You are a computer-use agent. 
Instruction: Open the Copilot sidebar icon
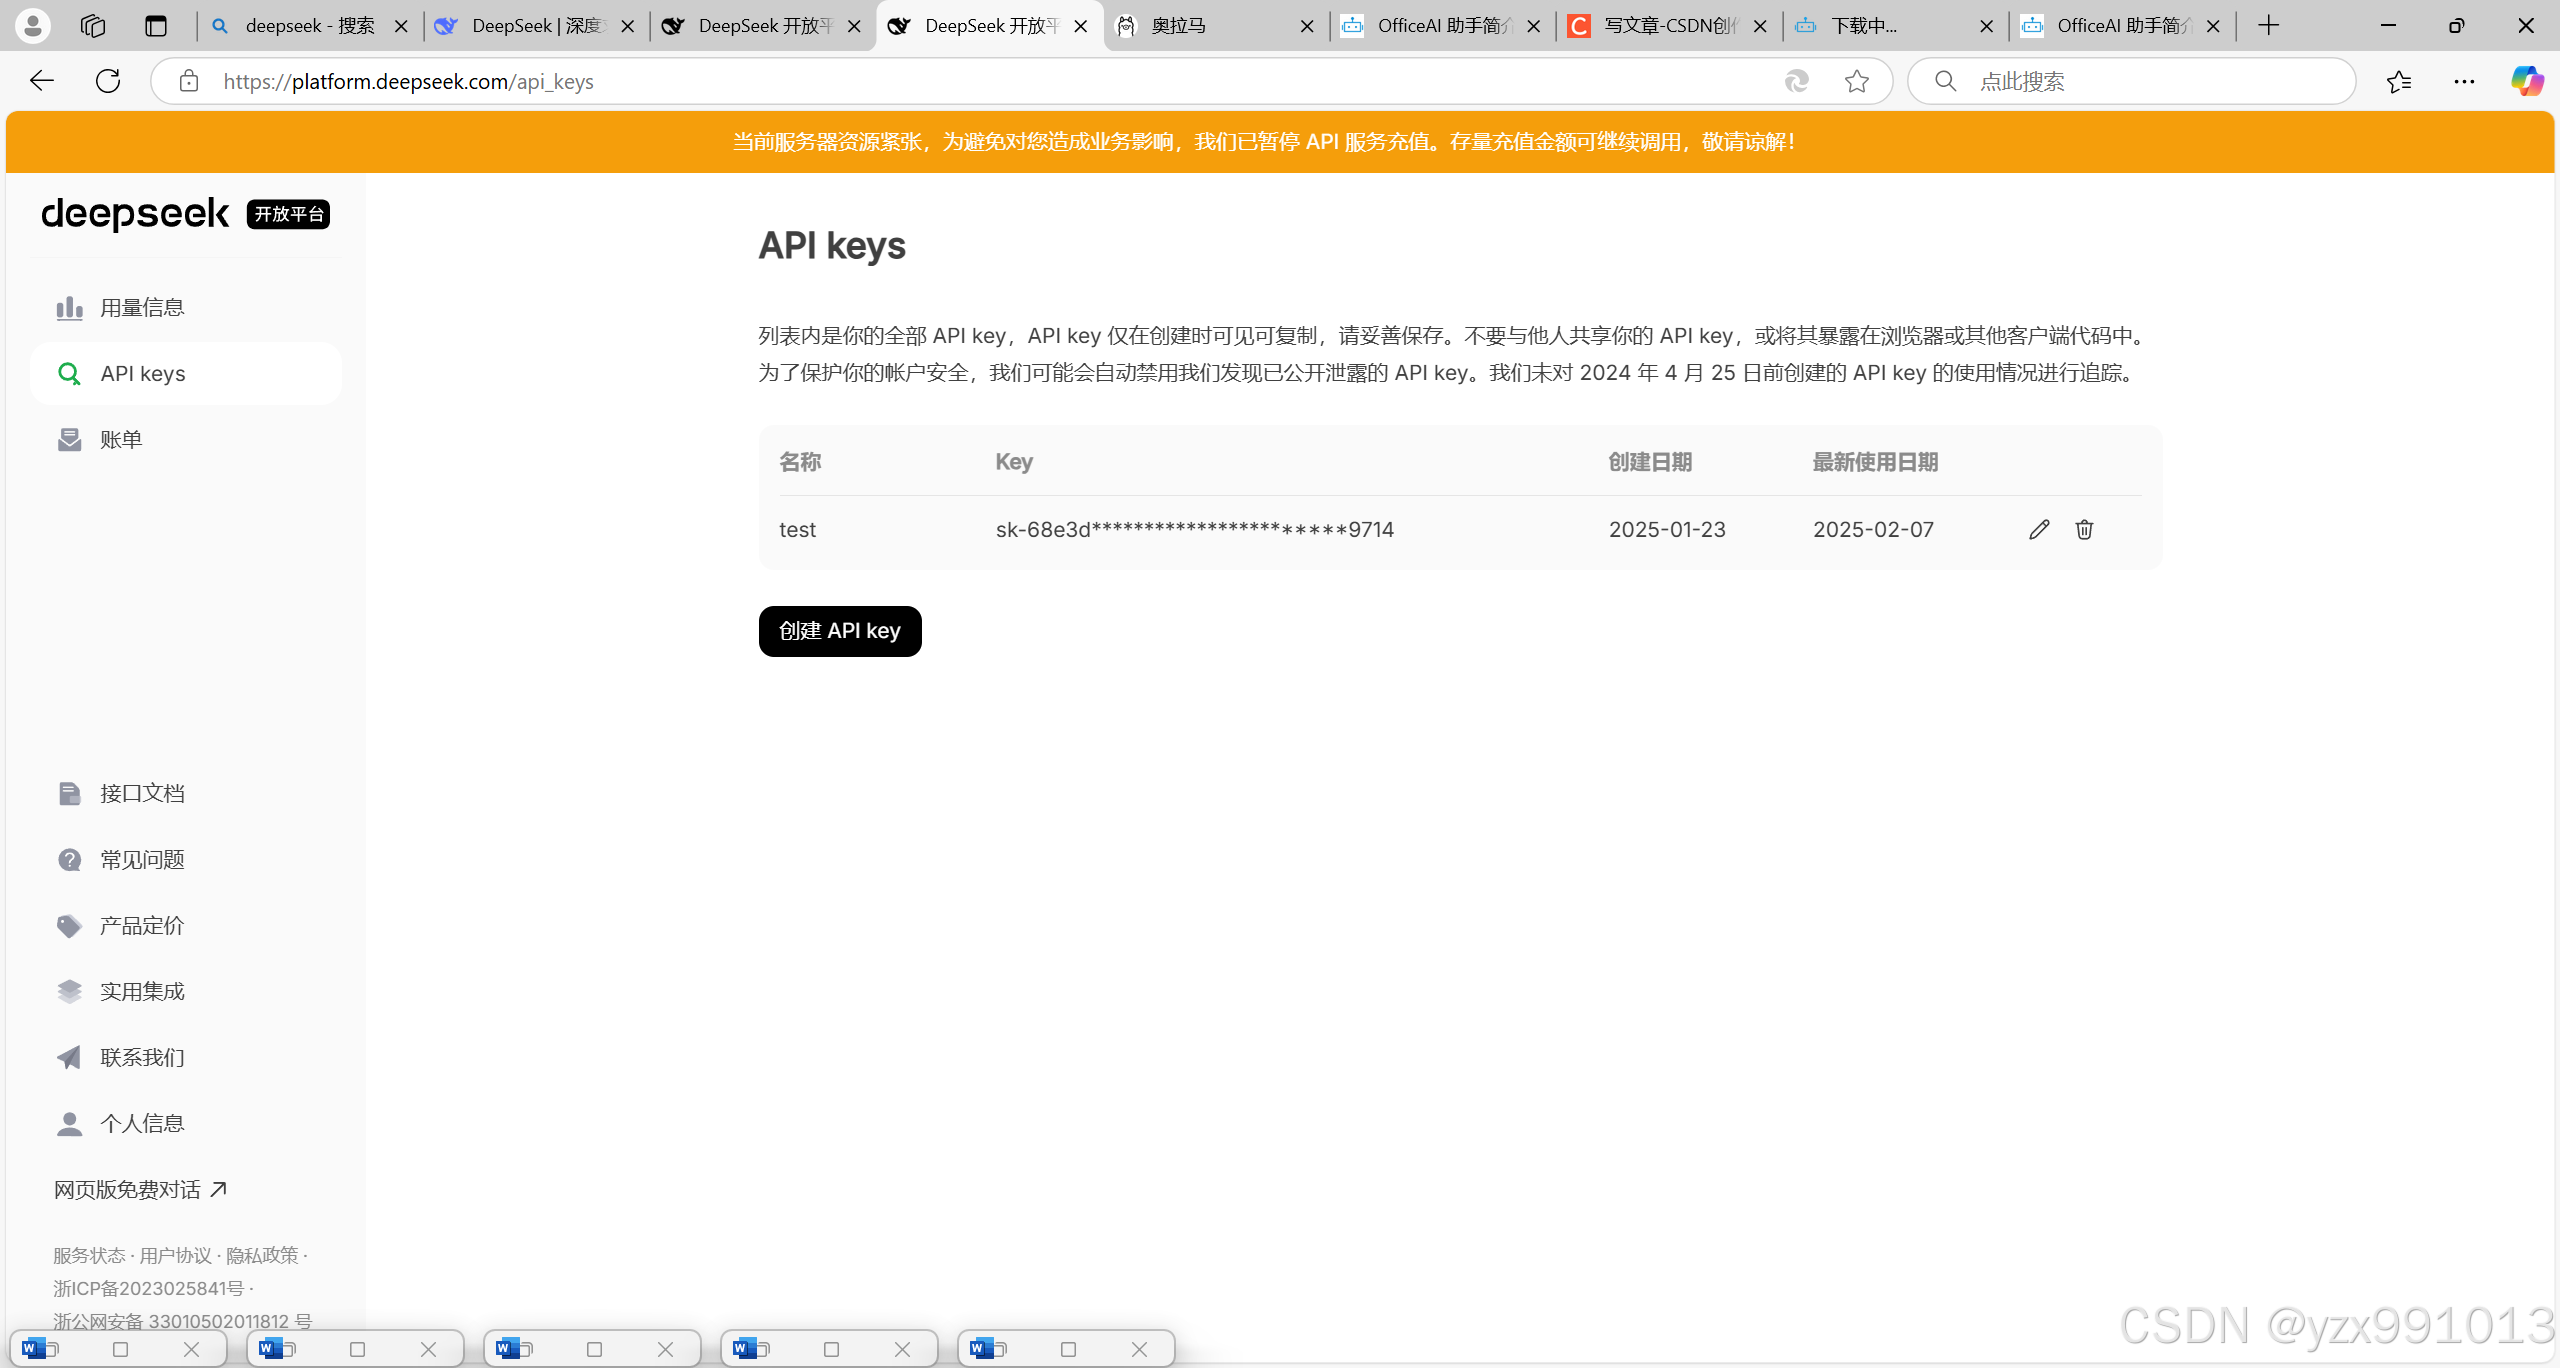coord(2526,81)
